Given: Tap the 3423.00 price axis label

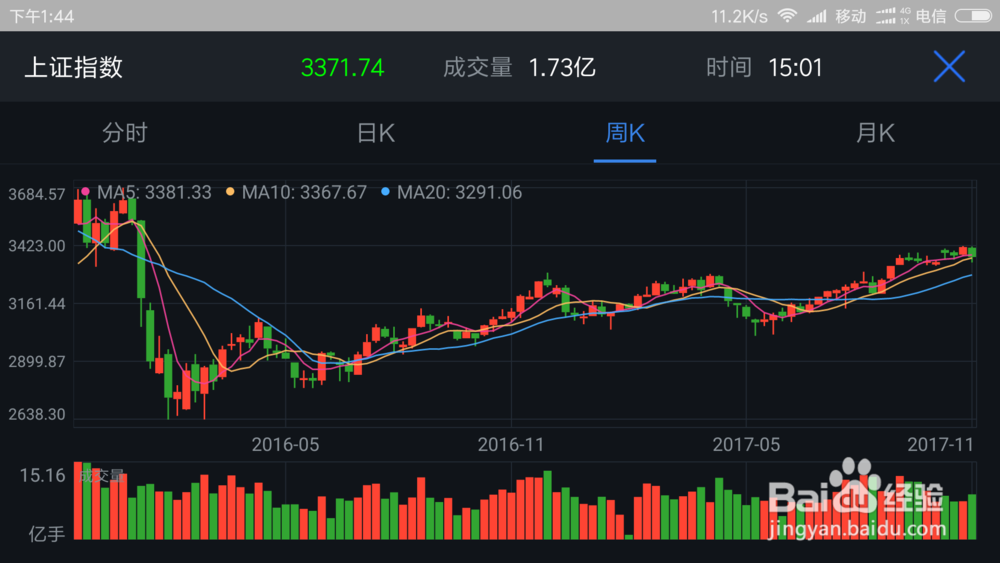Looking at the screenshot, I should click(37, 246).
